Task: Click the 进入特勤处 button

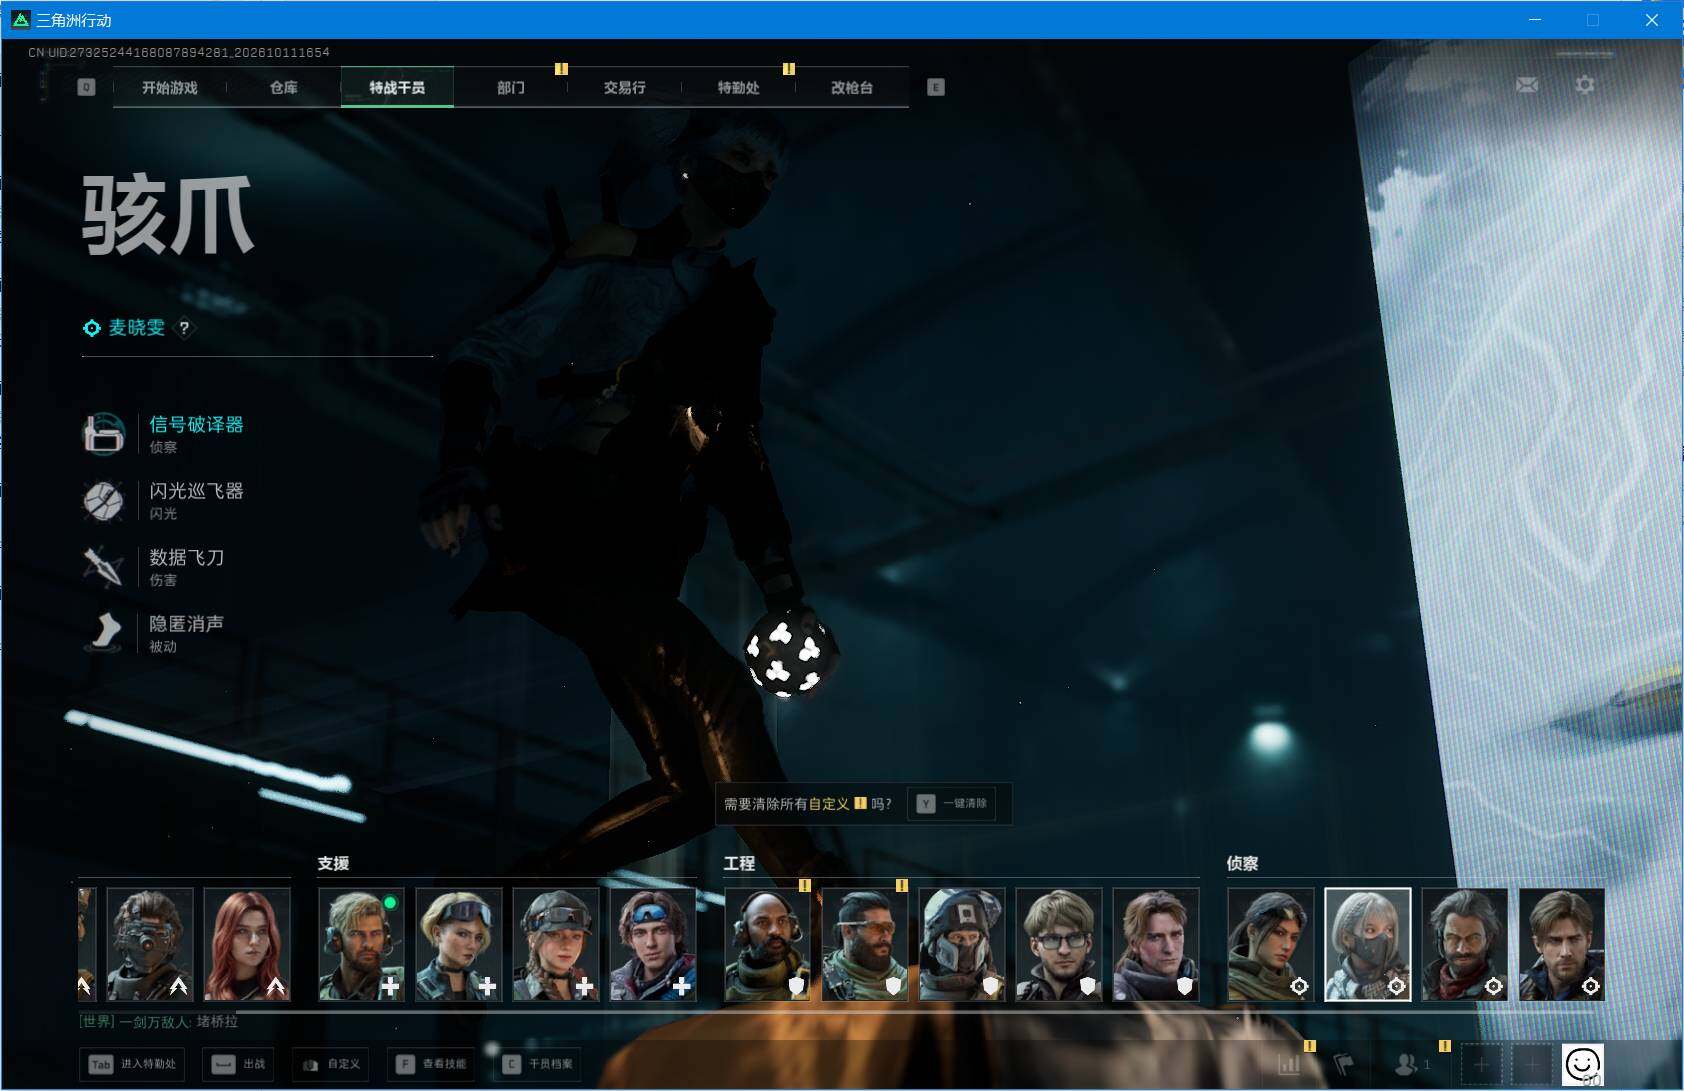Action: 134,1064
